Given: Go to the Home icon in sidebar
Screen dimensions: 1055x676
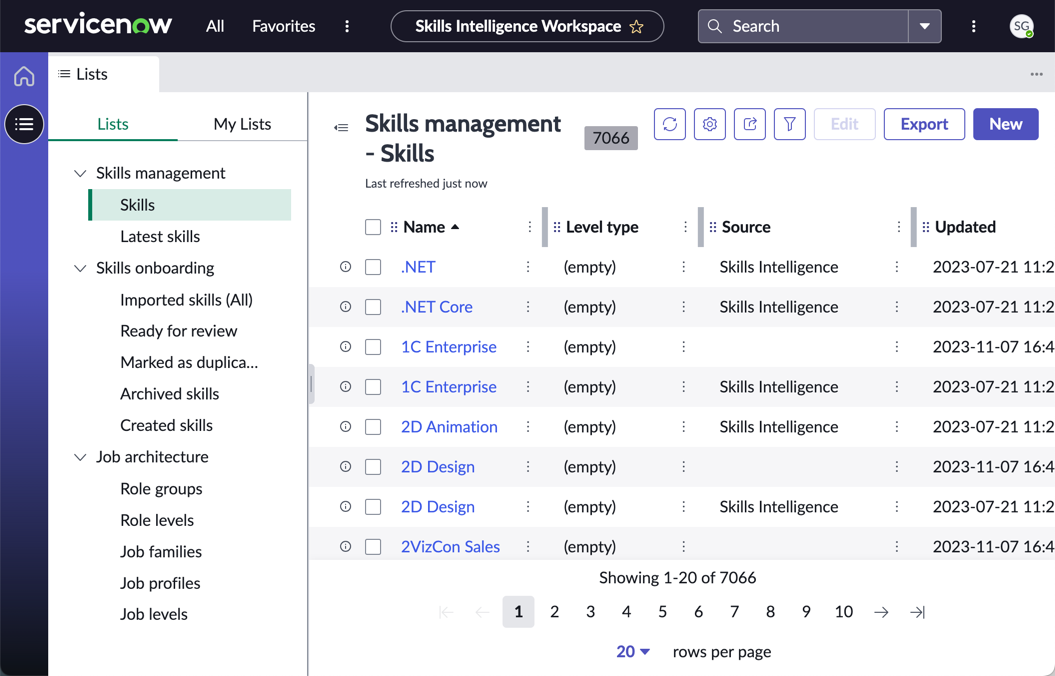Looking at the screenshot, I should [24, 76].
